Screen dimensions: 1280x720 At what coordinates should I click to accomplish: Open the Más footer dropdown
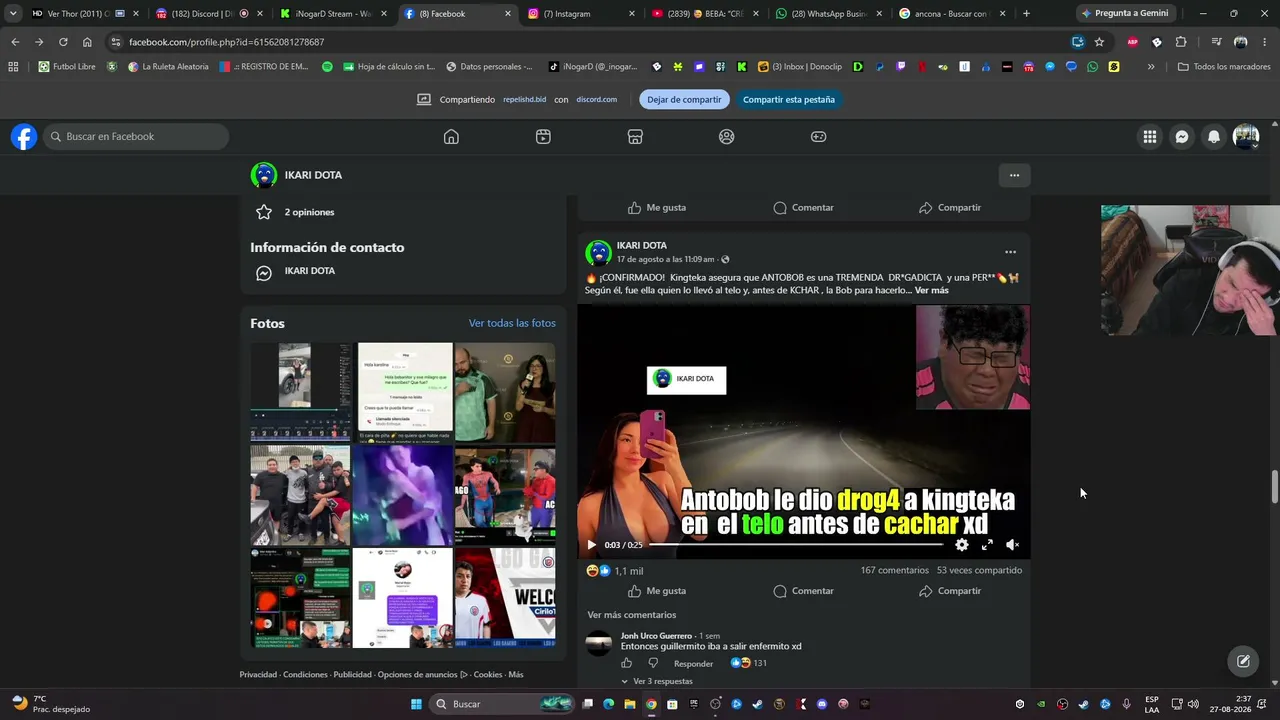point(516,675)
